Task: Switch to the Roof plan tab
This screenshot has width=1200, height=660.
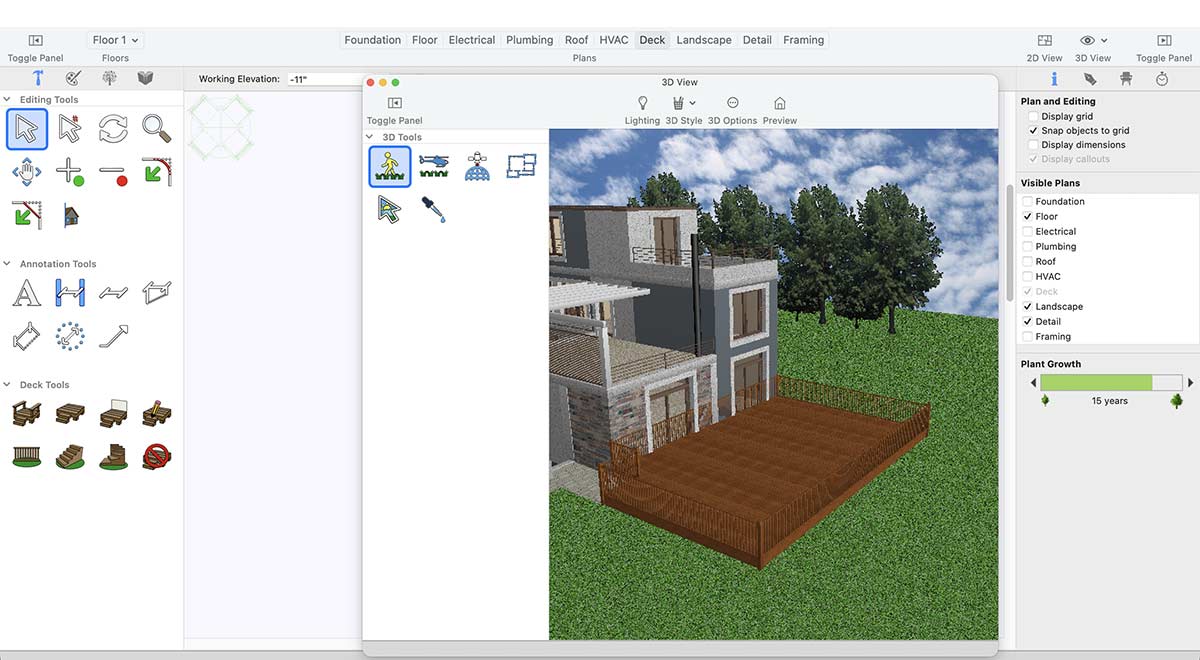Action: click(576, 40)
